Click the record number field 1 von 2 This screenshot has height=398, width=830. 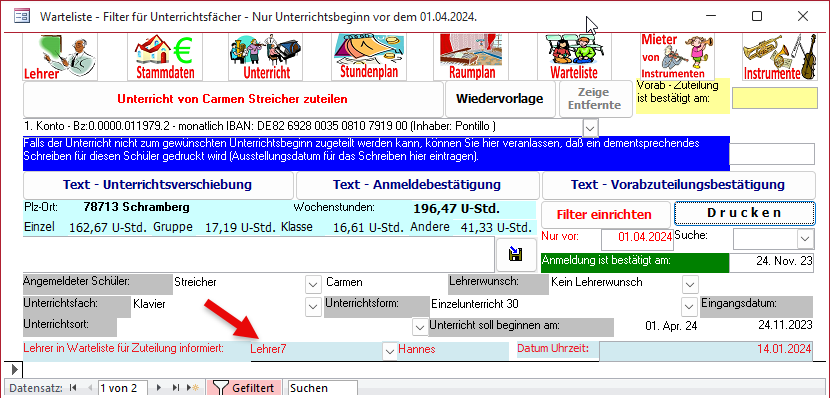point(123,388)
